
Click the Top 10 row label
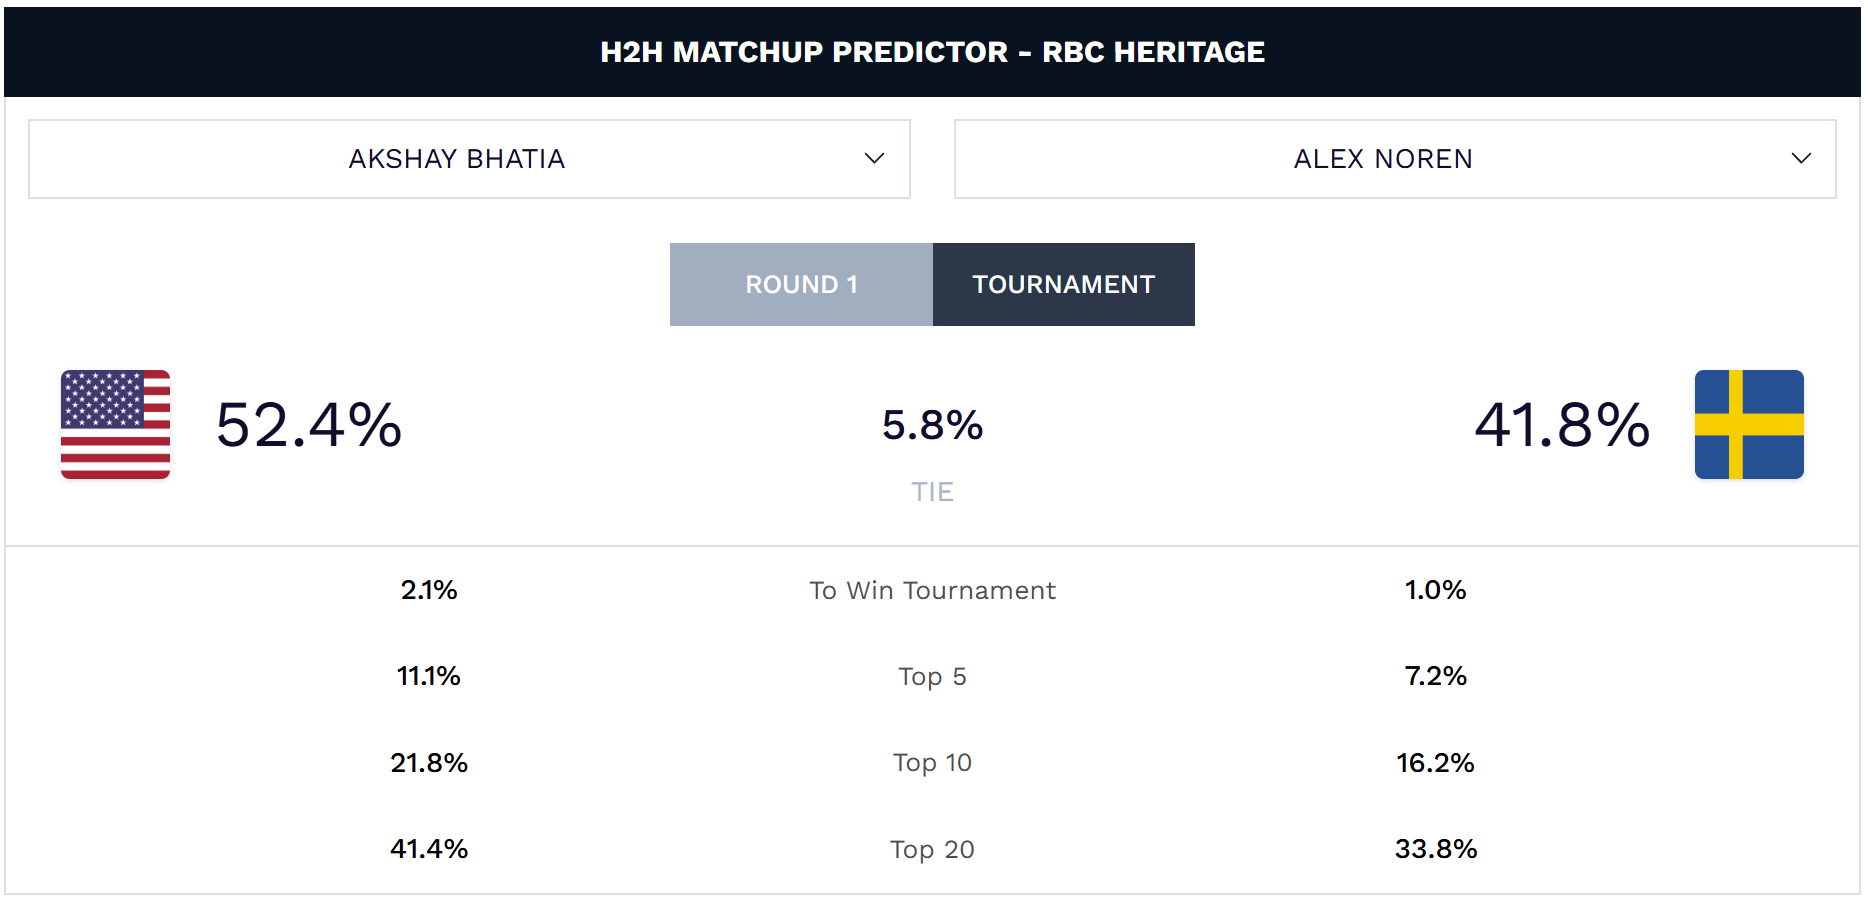[x=932, y=763]
